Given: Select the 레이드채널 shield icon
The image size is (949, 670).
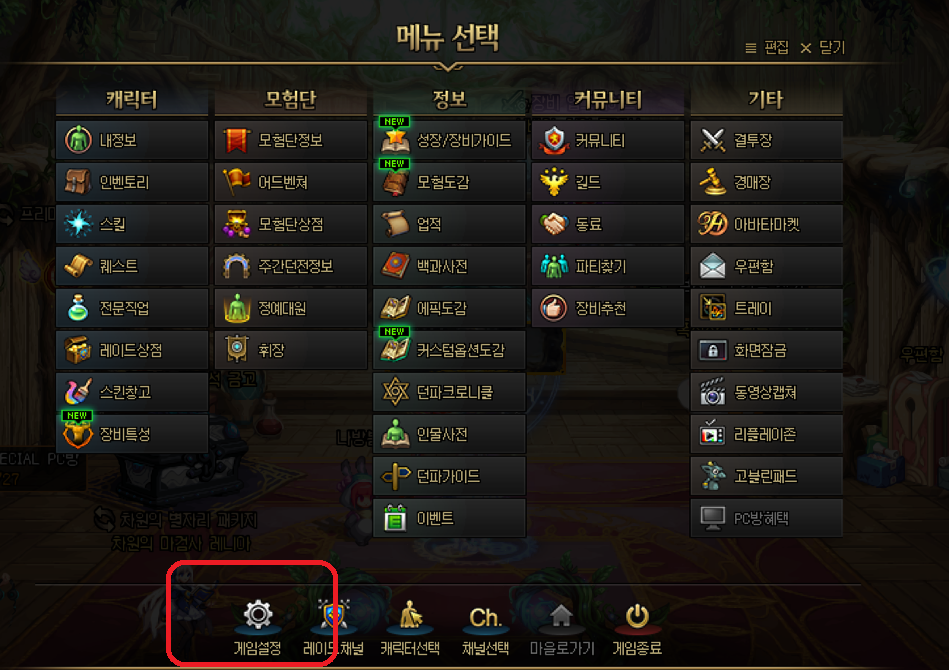Looking at the screenshot, I should coord(334,615).
